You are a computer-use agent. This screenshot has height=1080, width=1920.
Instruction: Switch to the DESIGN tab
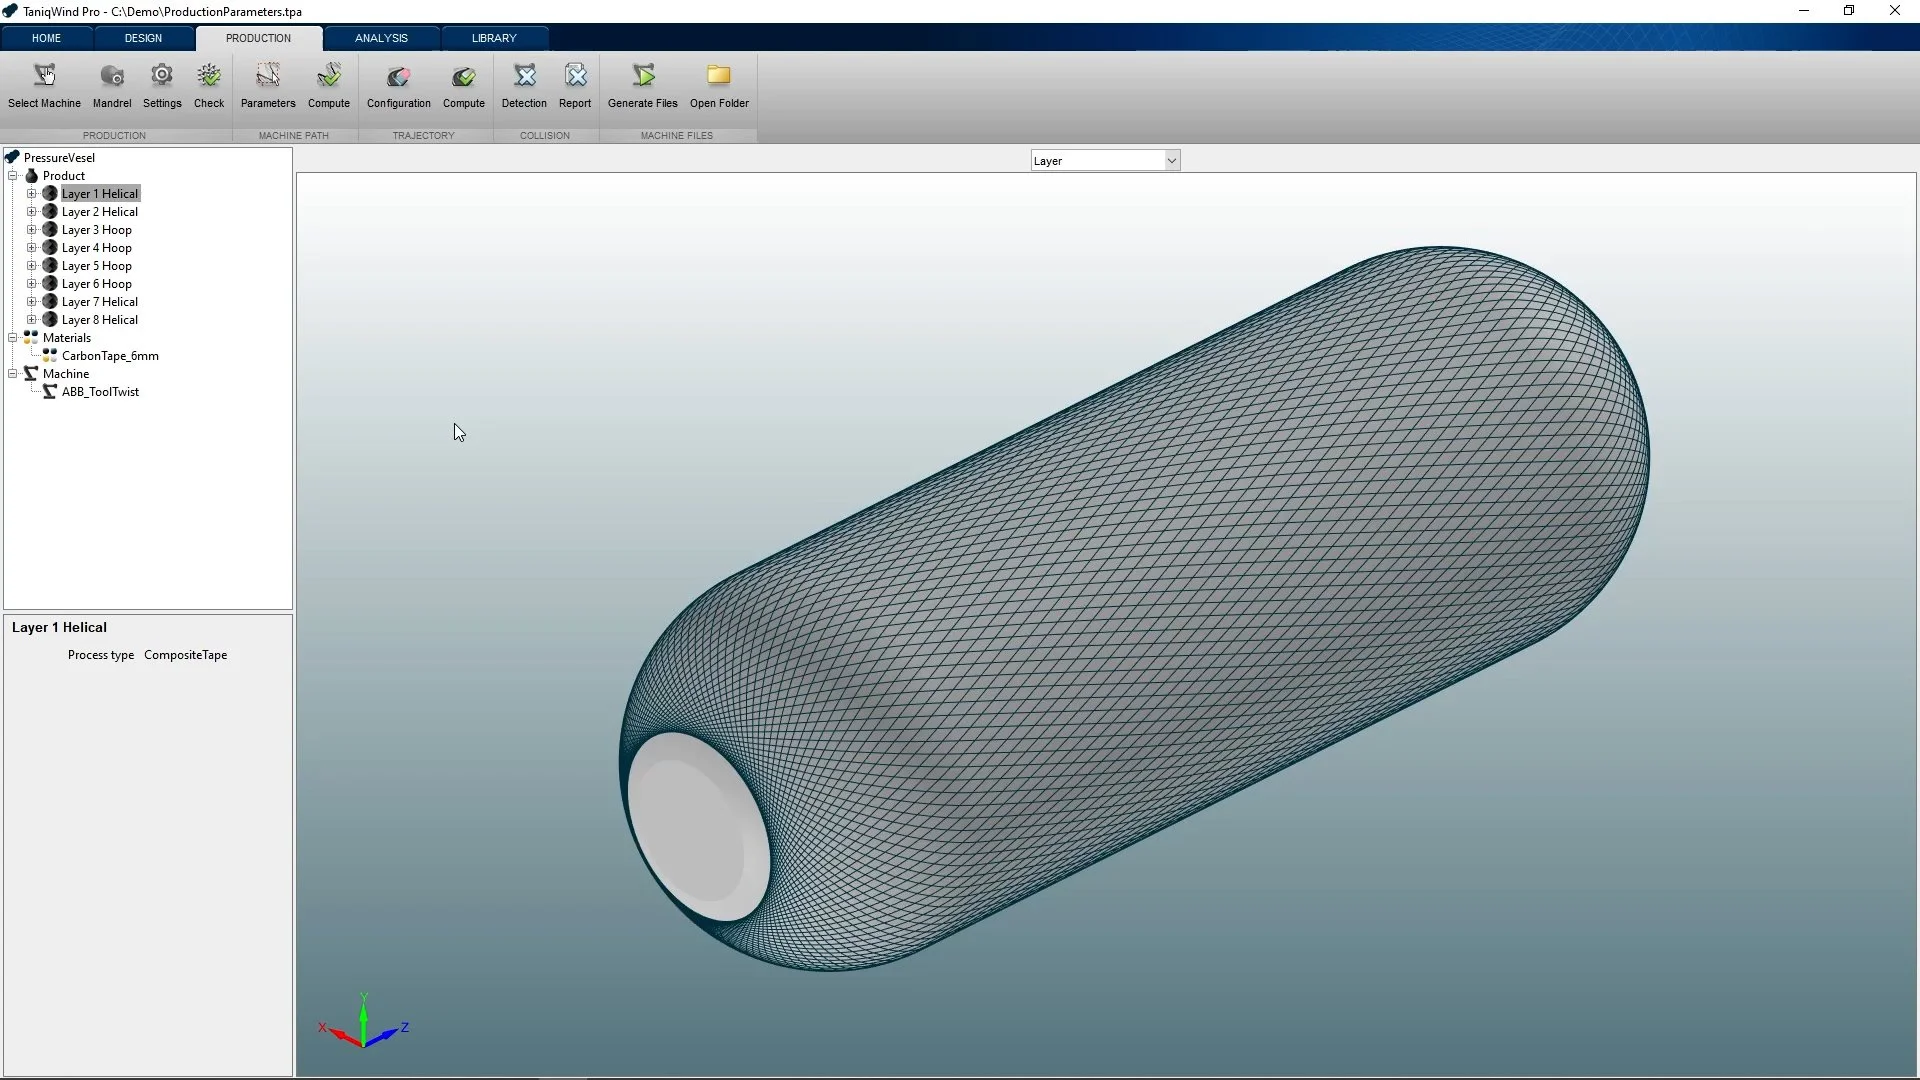(x=143, y=38)
